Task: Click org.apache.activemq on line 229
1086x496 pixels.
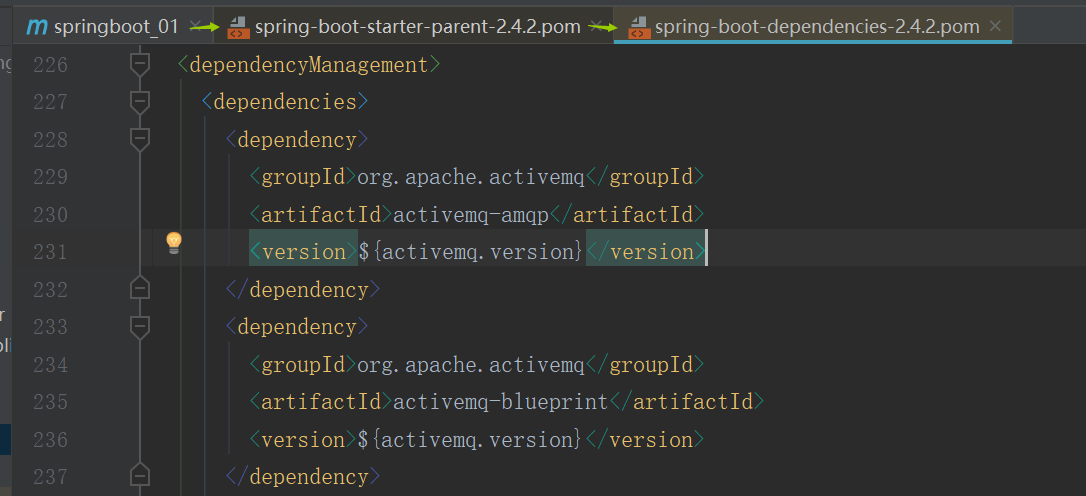Action: 471,177
